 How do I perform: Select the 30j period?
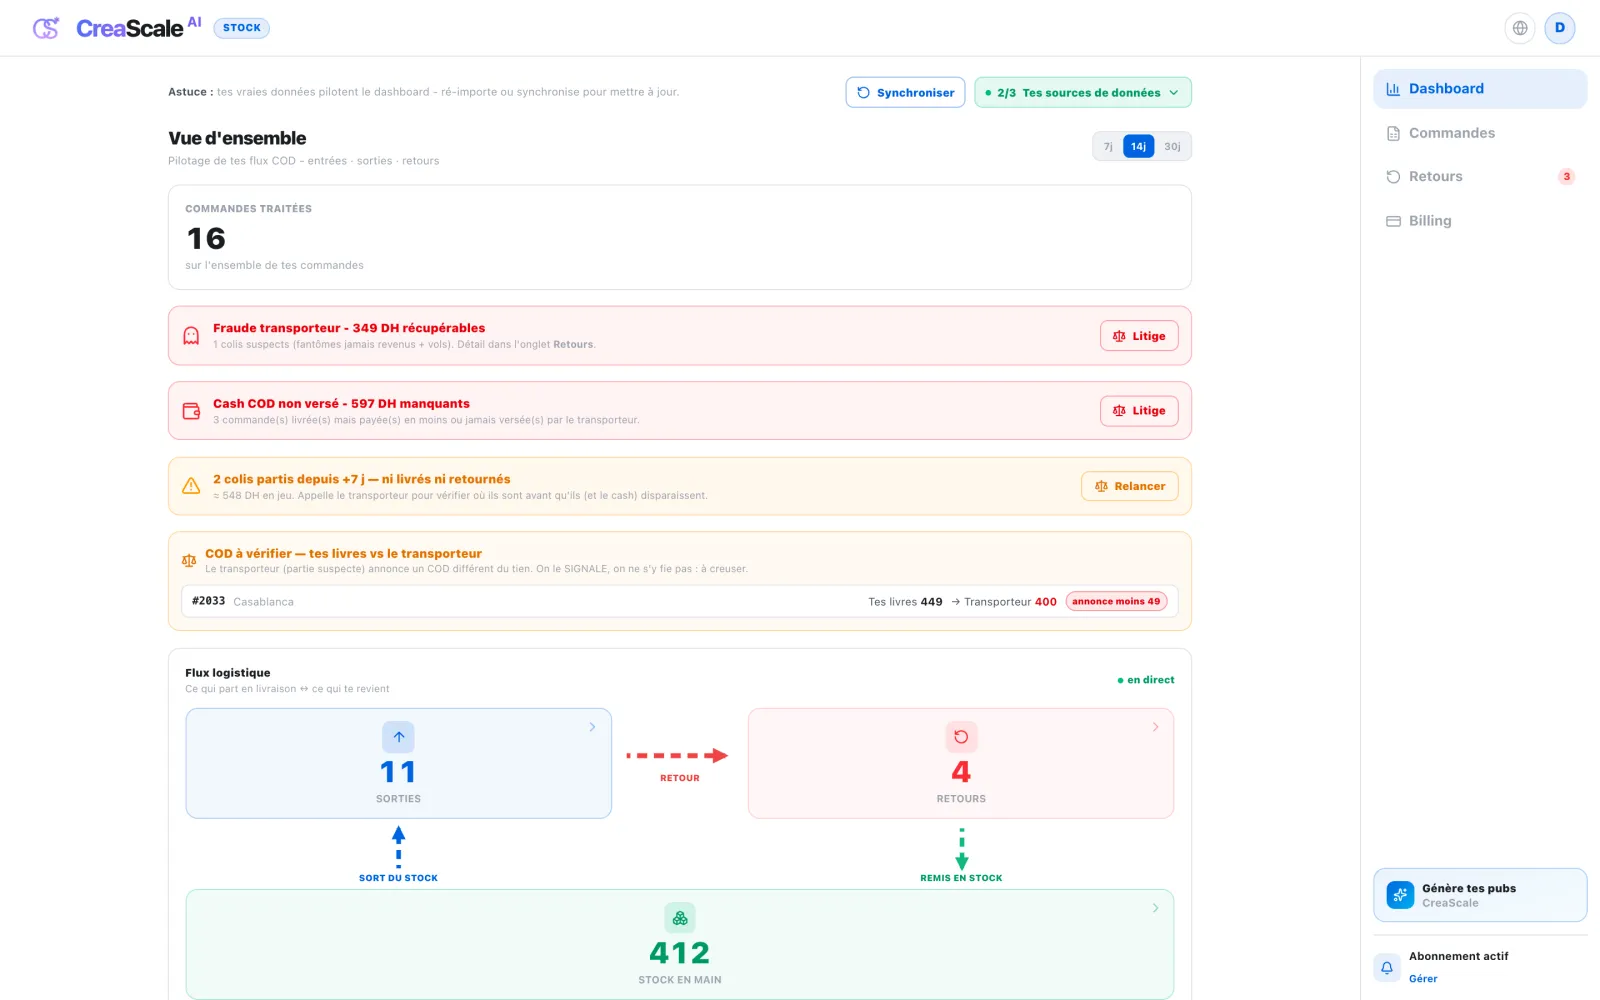tap(1172, 147)
